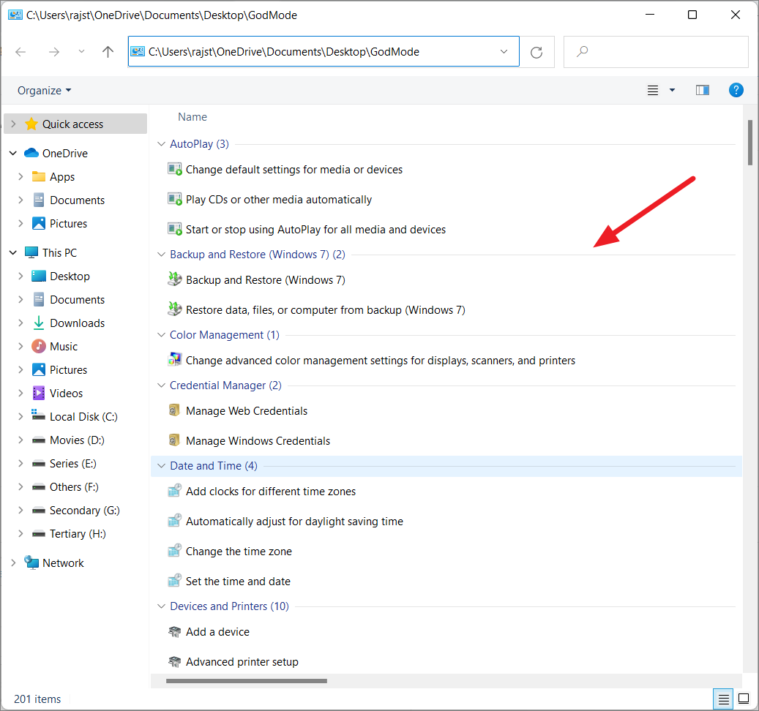
Task: Collapse the Credential Manager group
Action: click(161, 385)
